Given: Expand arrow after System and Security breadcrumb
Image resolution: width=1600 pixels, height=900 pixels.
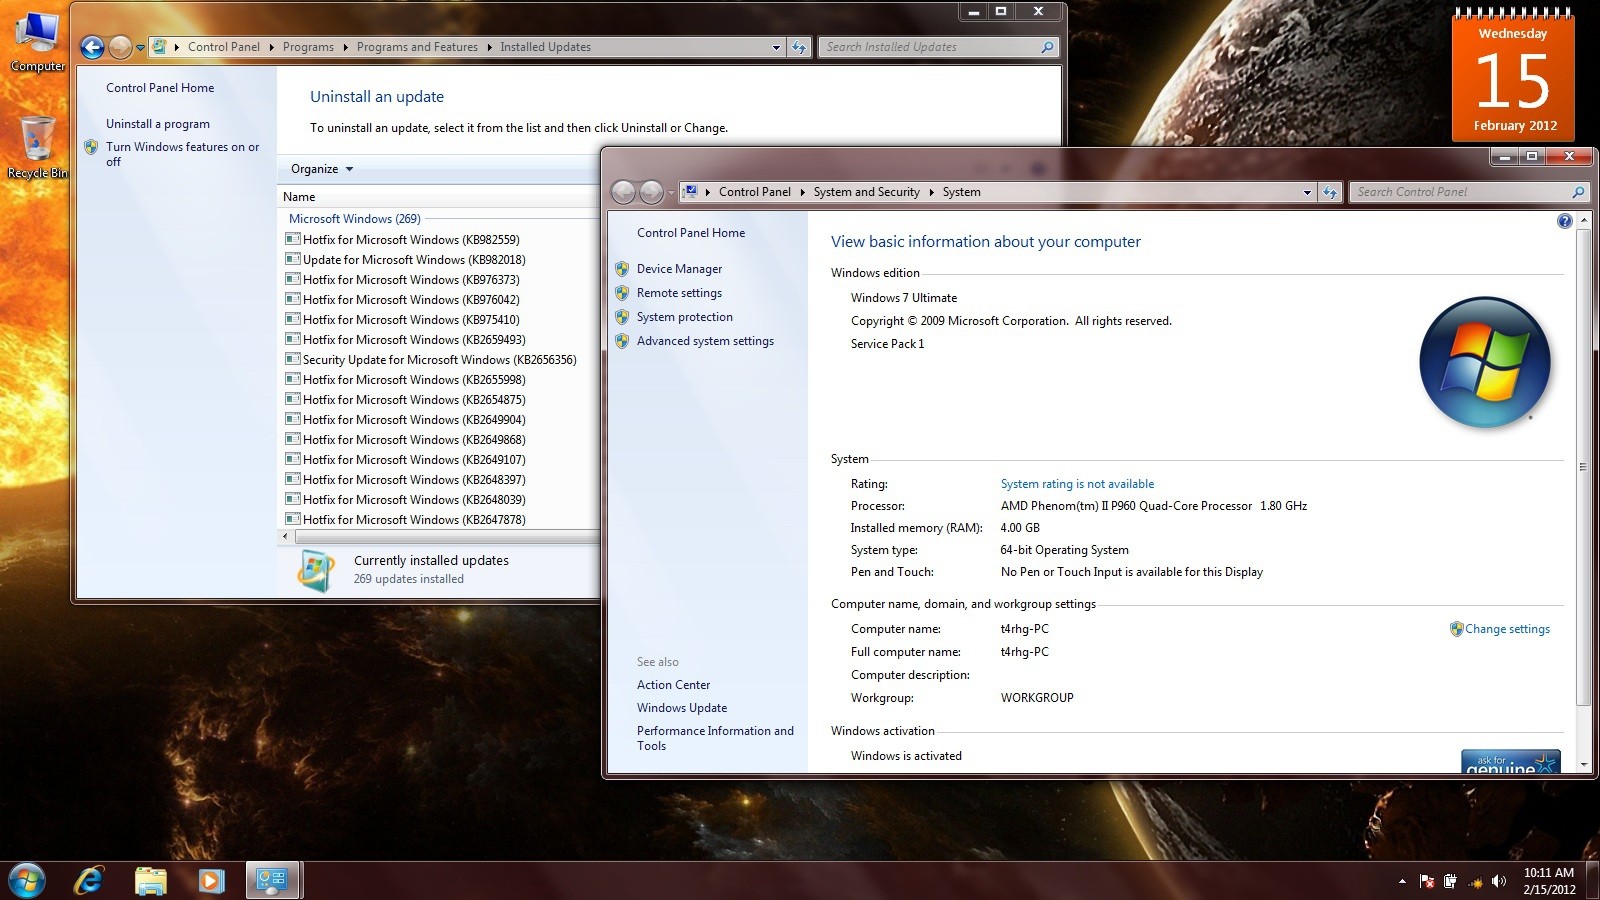Looking at the screenshot, I should [932, 192].
